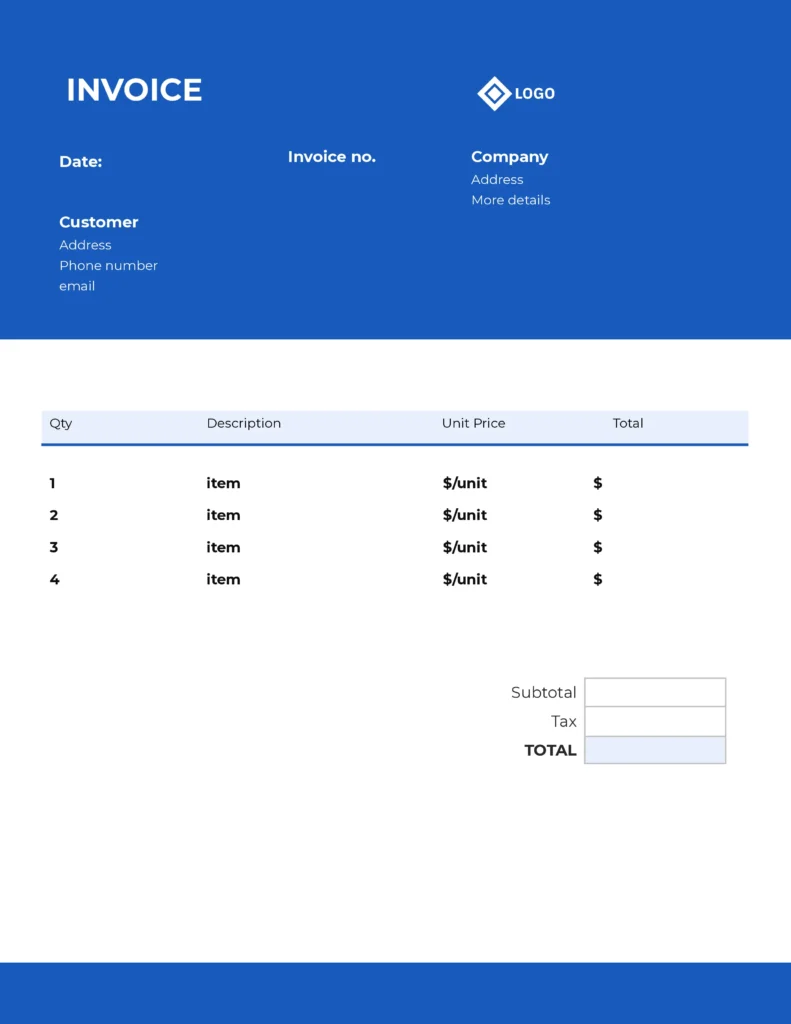The width and height of the screenshot is (791, 1024).
Task: Click the Company heading
Action: pos(509,157)
